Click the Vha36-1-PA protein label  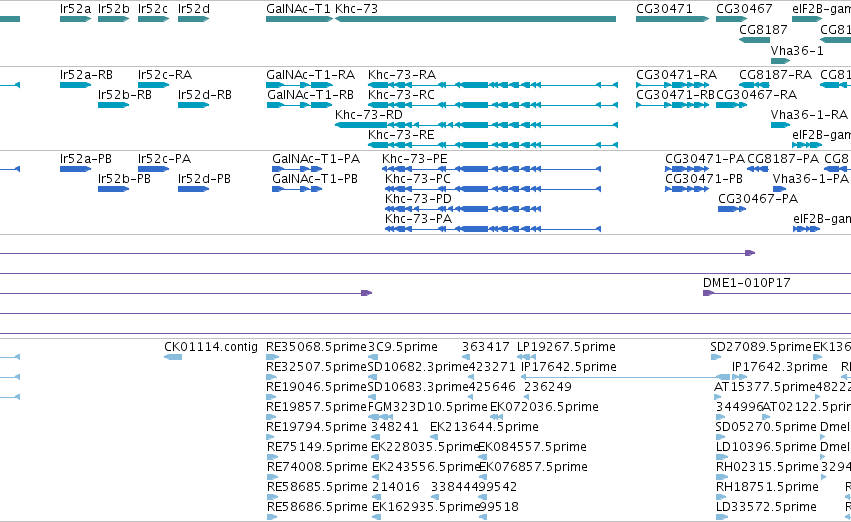[810, 179]
